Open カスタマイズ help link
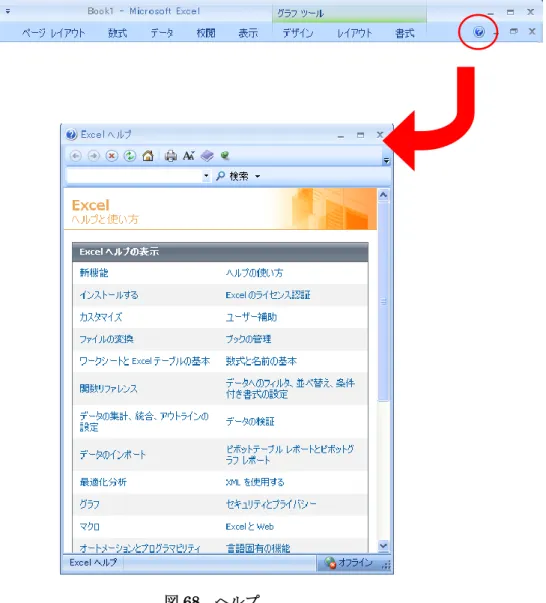 click(101, 317)
